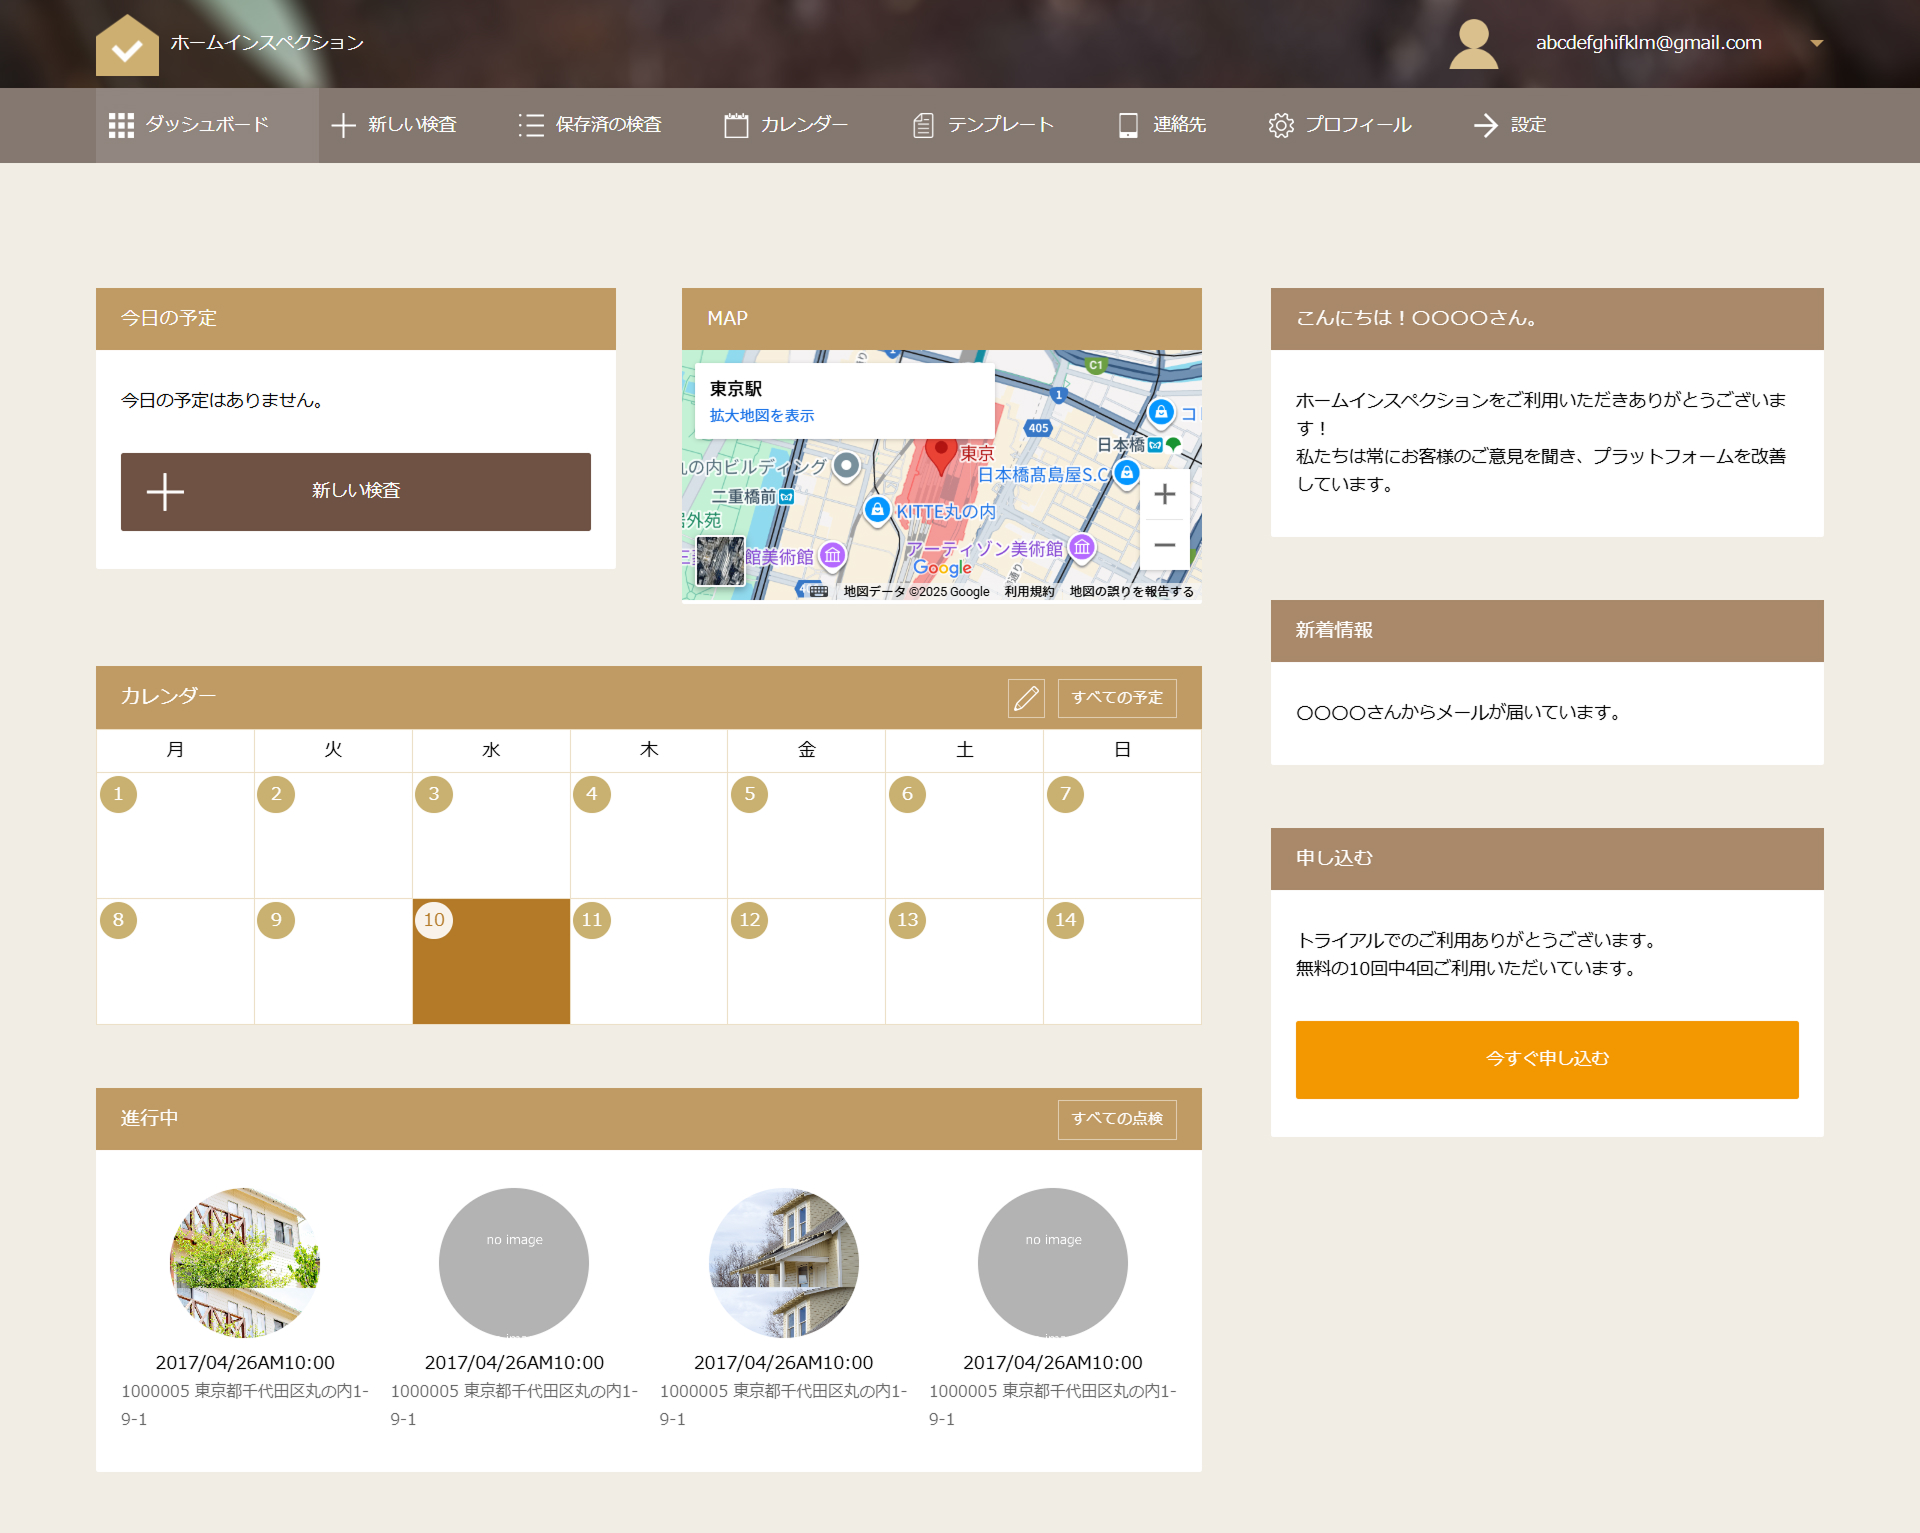
Task: Click the カレンダー nav calendar icon
Action: pyautogui.click(x=736, y=125)
